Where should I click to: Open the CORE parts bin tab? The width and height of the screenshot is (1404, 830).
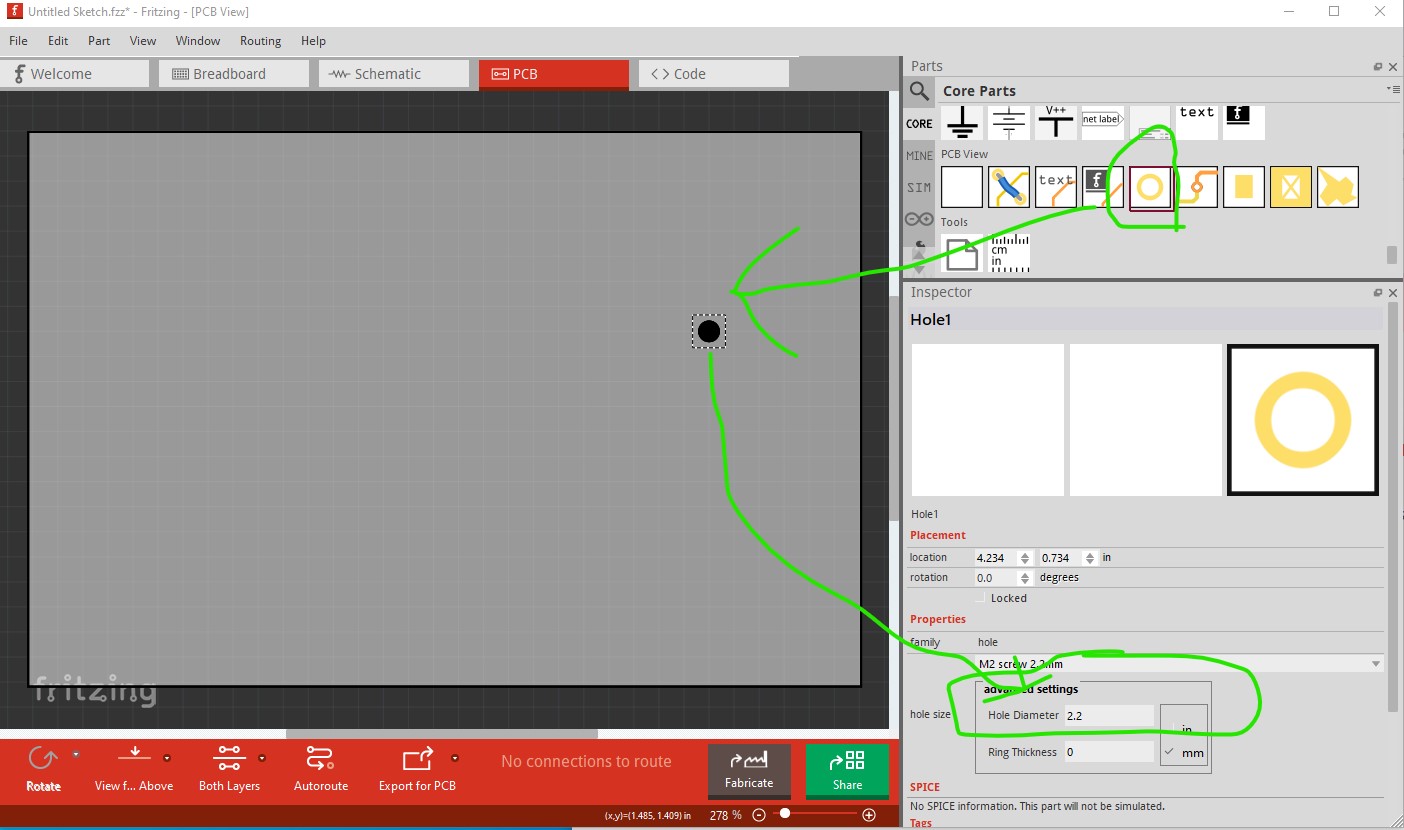pos(919,124)
